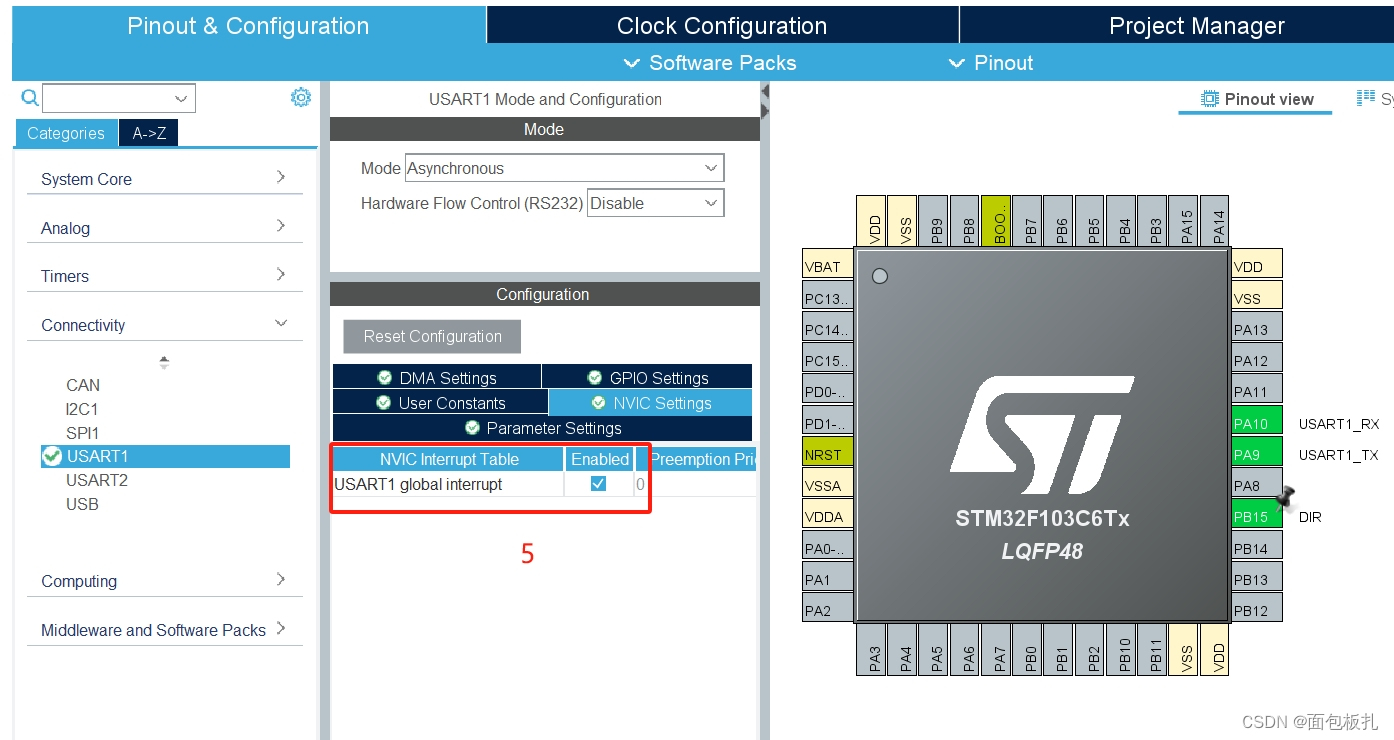Open the Parameter Settings tab
This screenshot has width=1394, height=740.
tap(542, 428)
